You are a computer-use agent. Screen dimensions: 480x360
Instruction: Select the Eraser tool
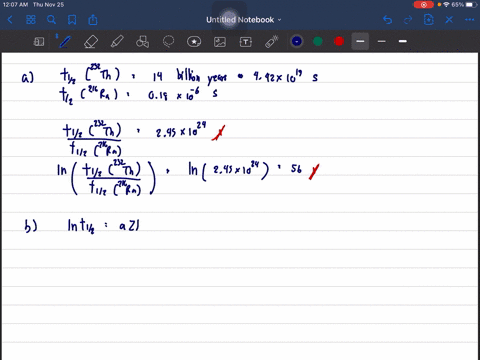(x=91, y=42)
